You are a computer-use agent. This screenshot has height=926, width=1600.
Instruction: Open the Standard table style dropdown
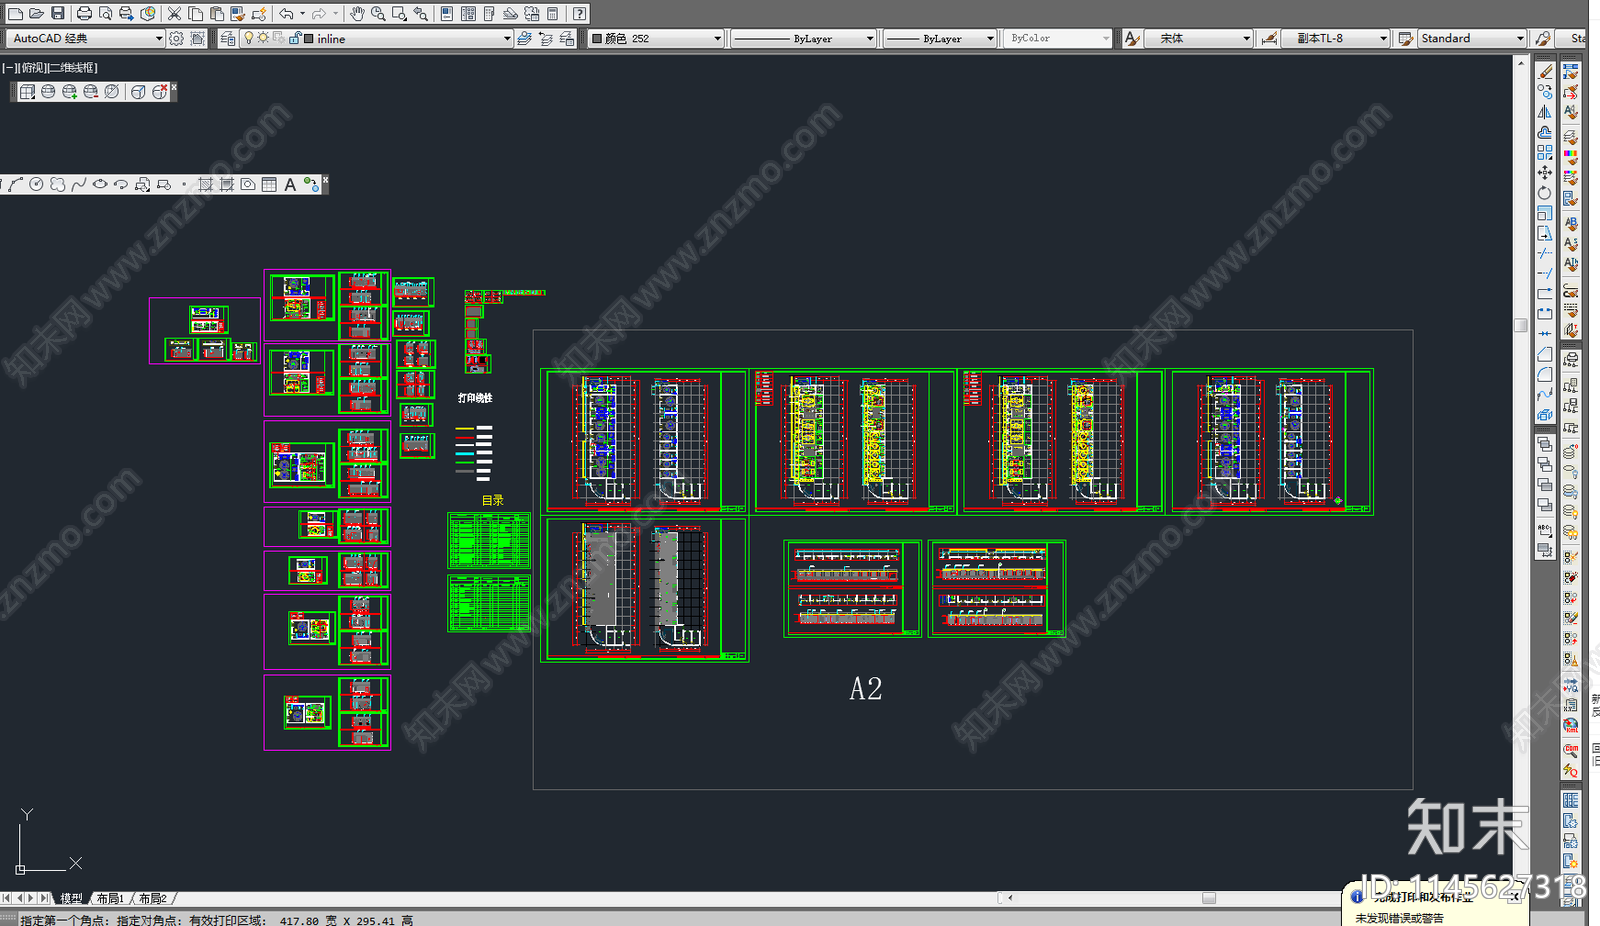pos(1520,39)
